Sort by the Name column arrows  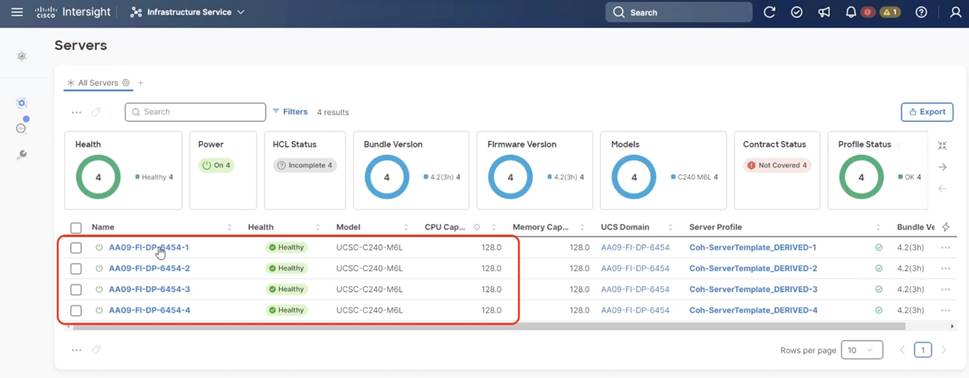tap(229, 227)
